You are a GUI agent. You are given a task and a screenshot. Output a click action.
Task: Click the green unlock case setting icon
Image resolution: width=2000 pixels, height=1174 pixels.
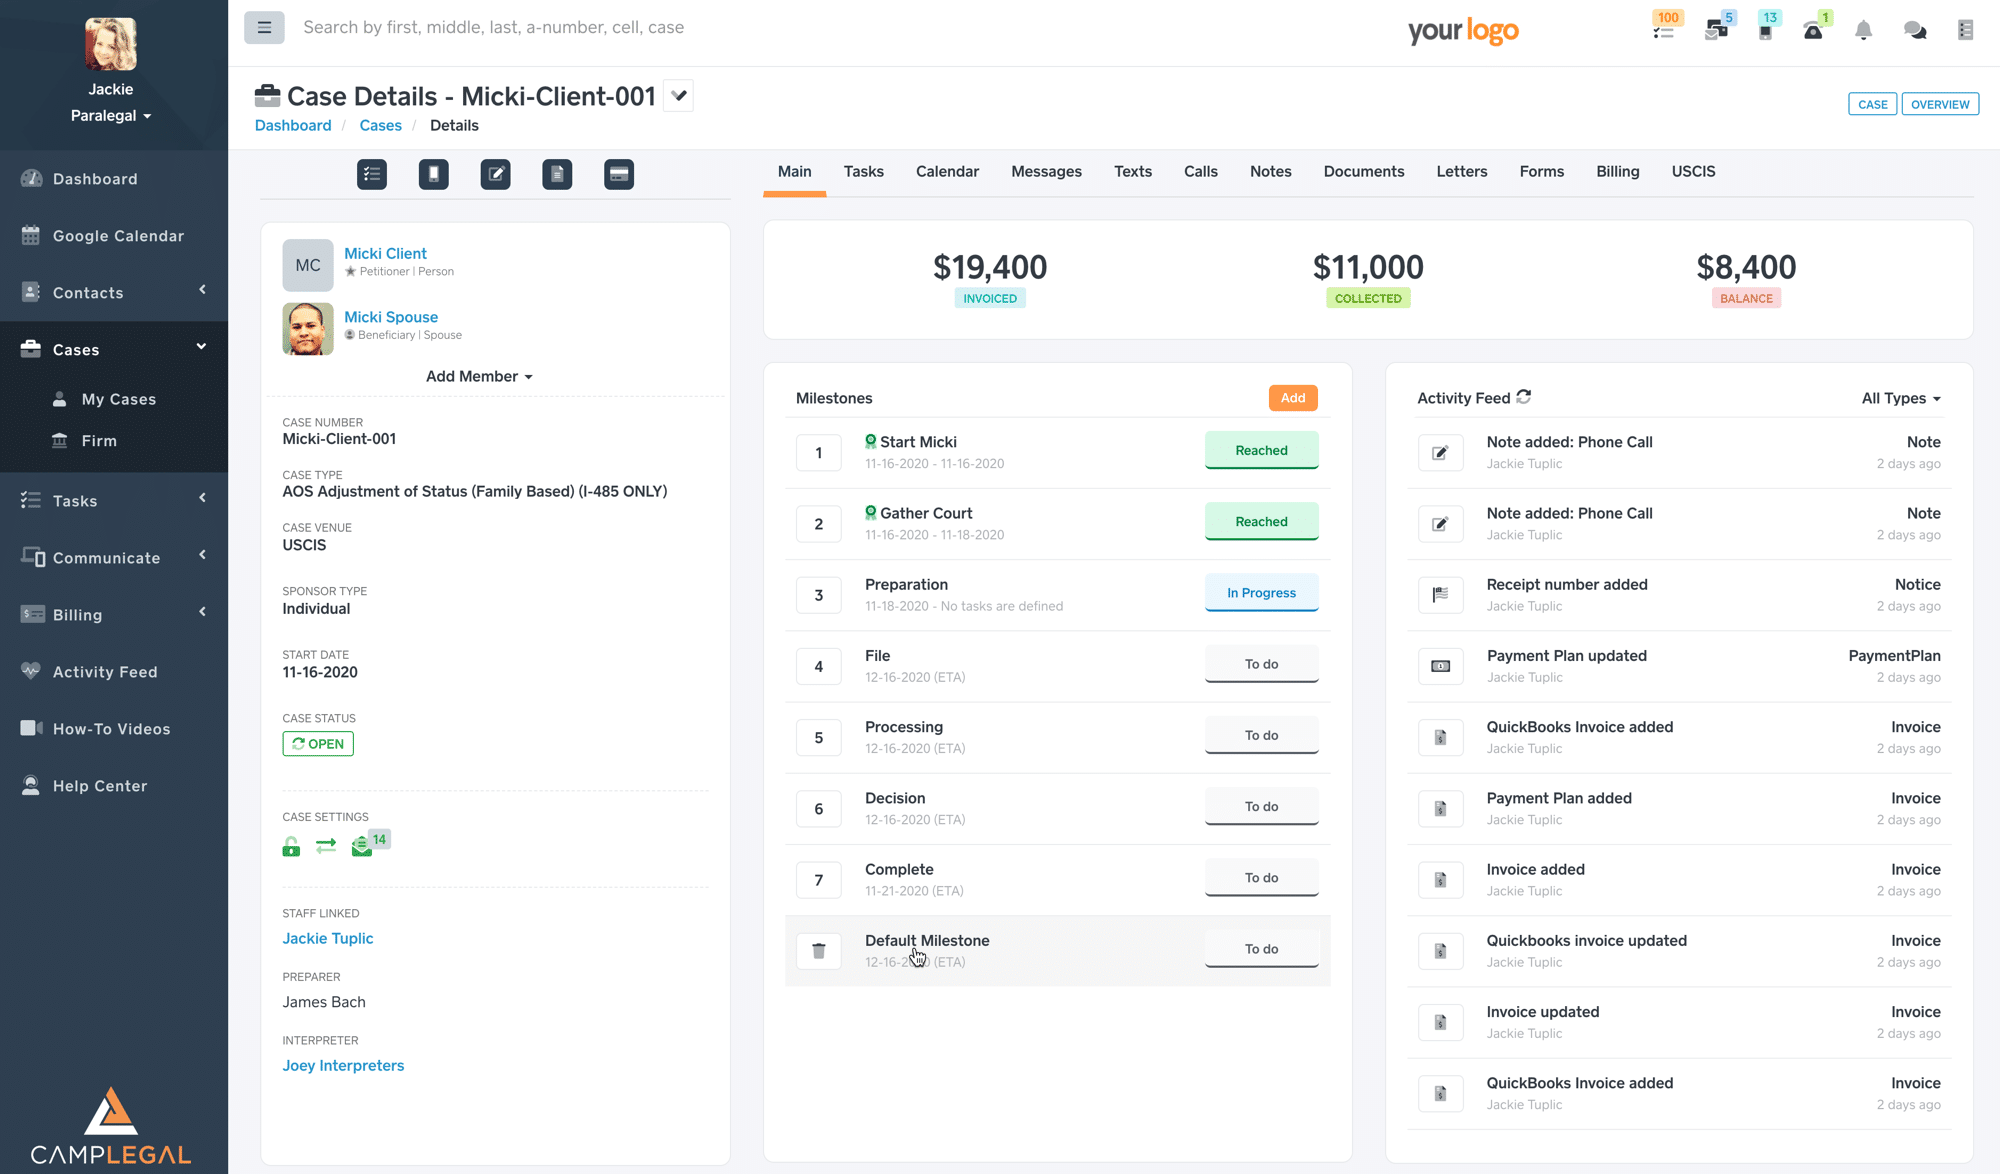click(x=291, y=847)
